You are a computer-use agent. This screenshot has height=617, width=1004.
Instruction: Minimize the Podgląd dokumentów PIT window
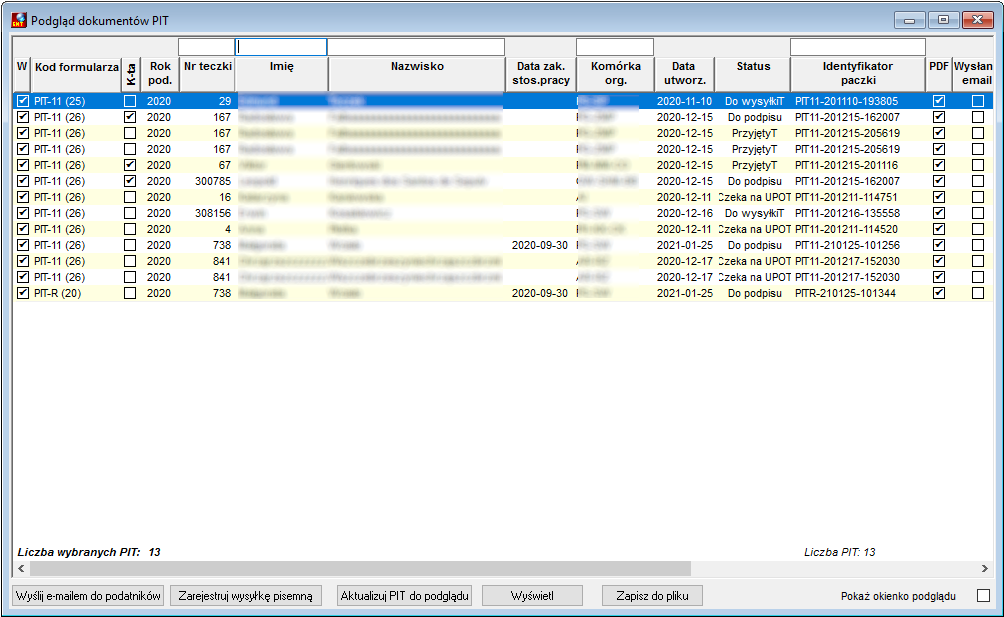pyautogui.click(x=910, y=20)
